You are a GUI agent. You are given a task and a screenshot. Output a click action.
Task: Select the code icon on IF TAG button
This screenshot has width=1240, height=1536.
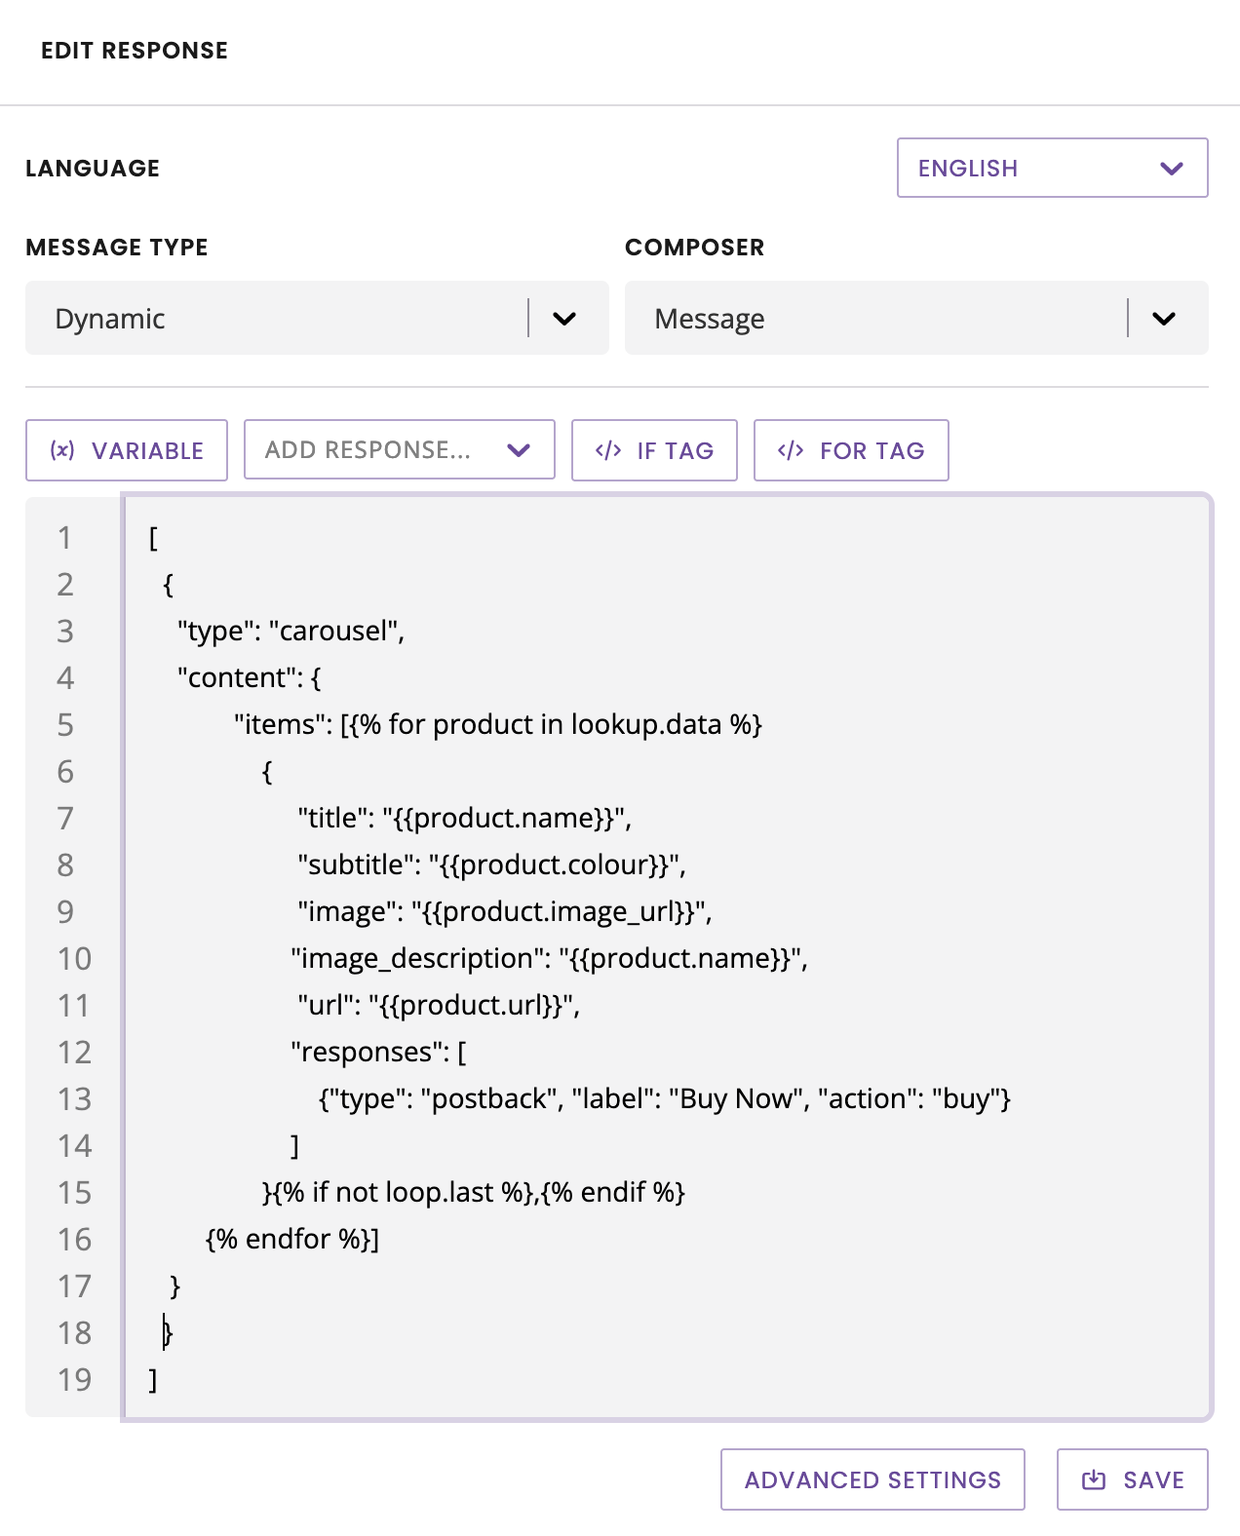[x=606, y=450]
